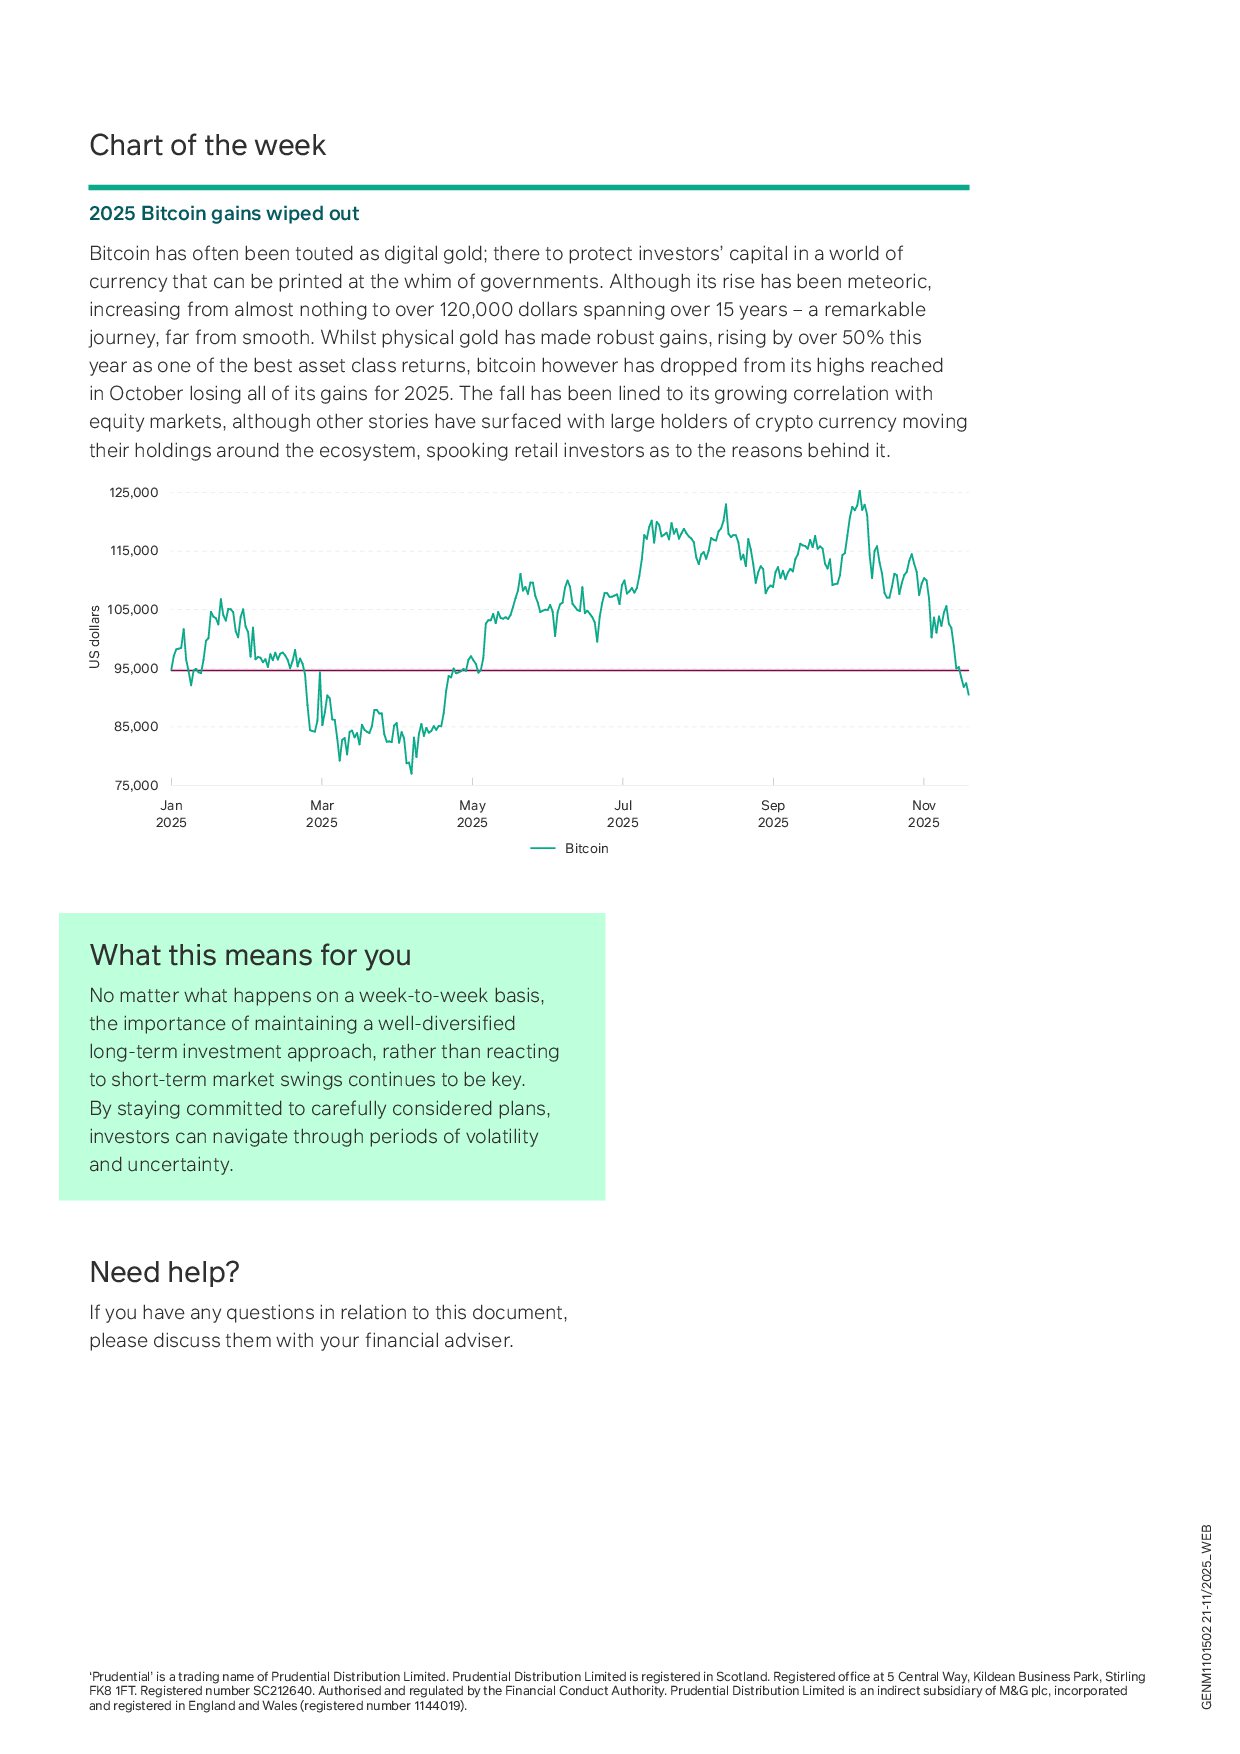Click the 125,000 y-axis label
This screenshot has width=1240, height=1754.
[134, 492]
